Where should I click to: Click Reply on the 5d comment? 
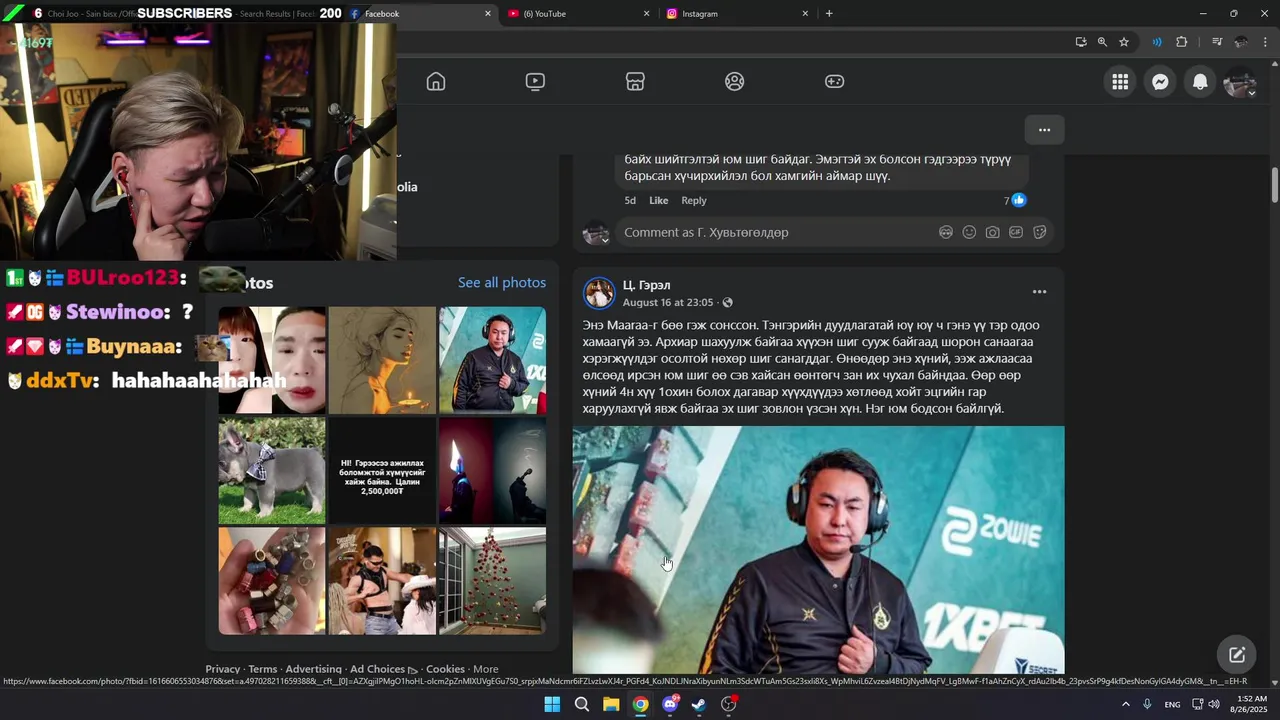694,200
